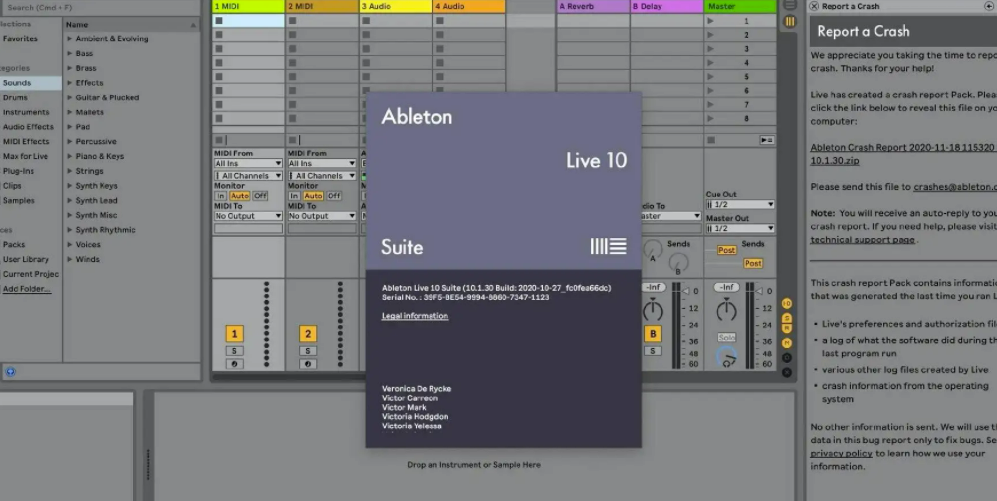
Task: Open the technical support page link
Action: pos(862,240)
